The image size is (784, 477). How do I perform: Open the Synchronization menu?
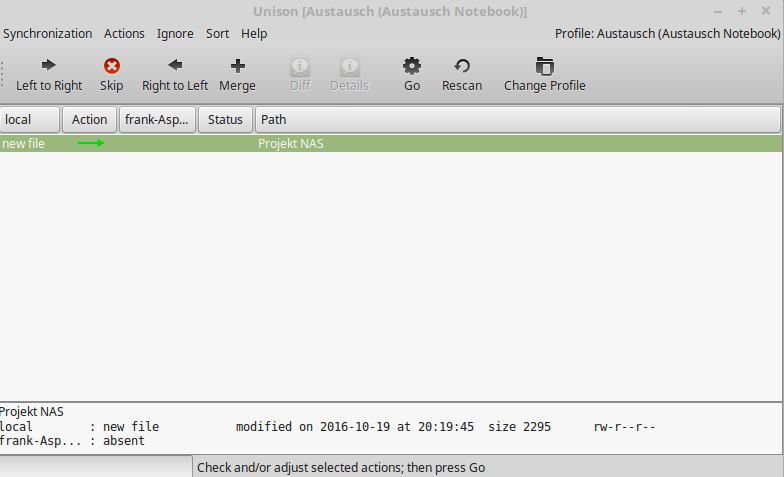pos(48,34)
